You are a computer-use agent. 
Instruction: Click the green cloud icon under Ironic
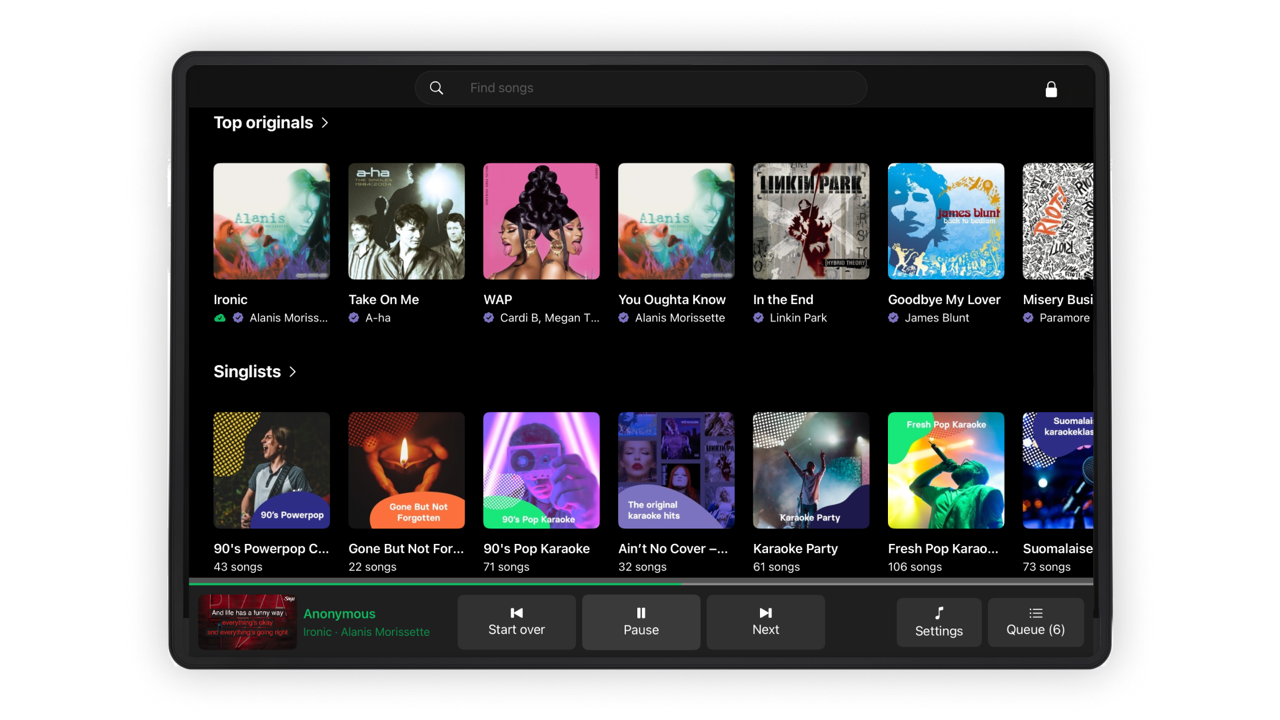point(220,318)
